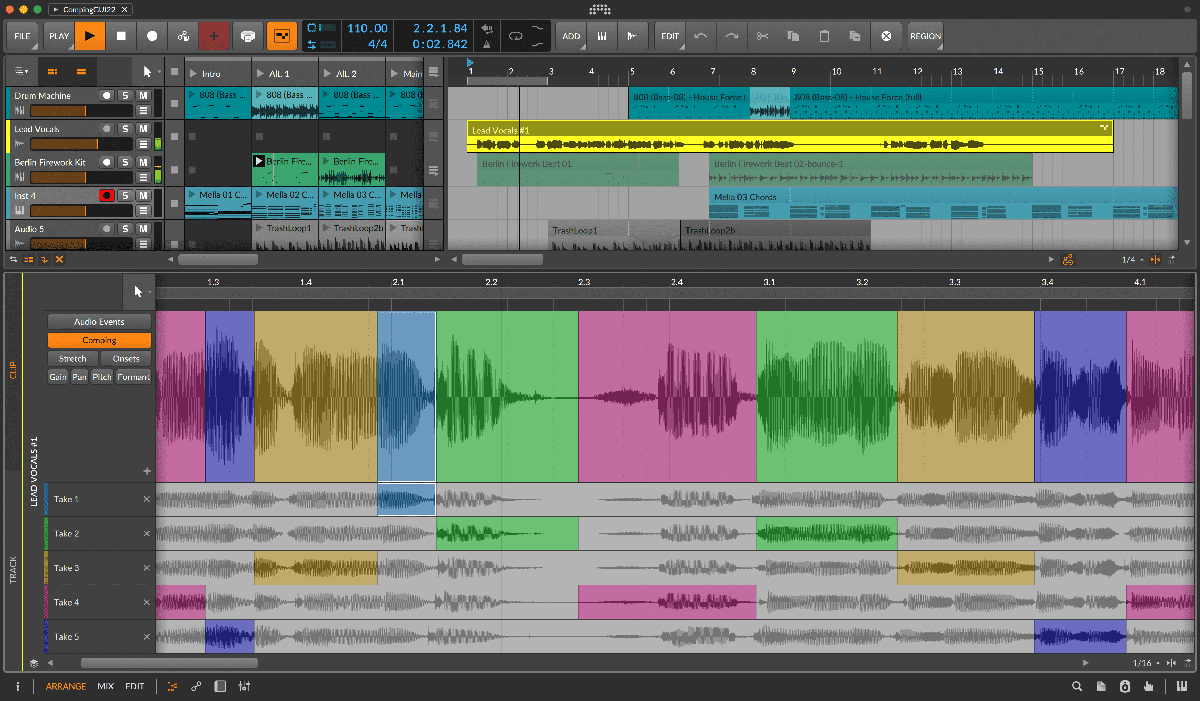
Task: Click the global Record button
Action: coord(152,36)
